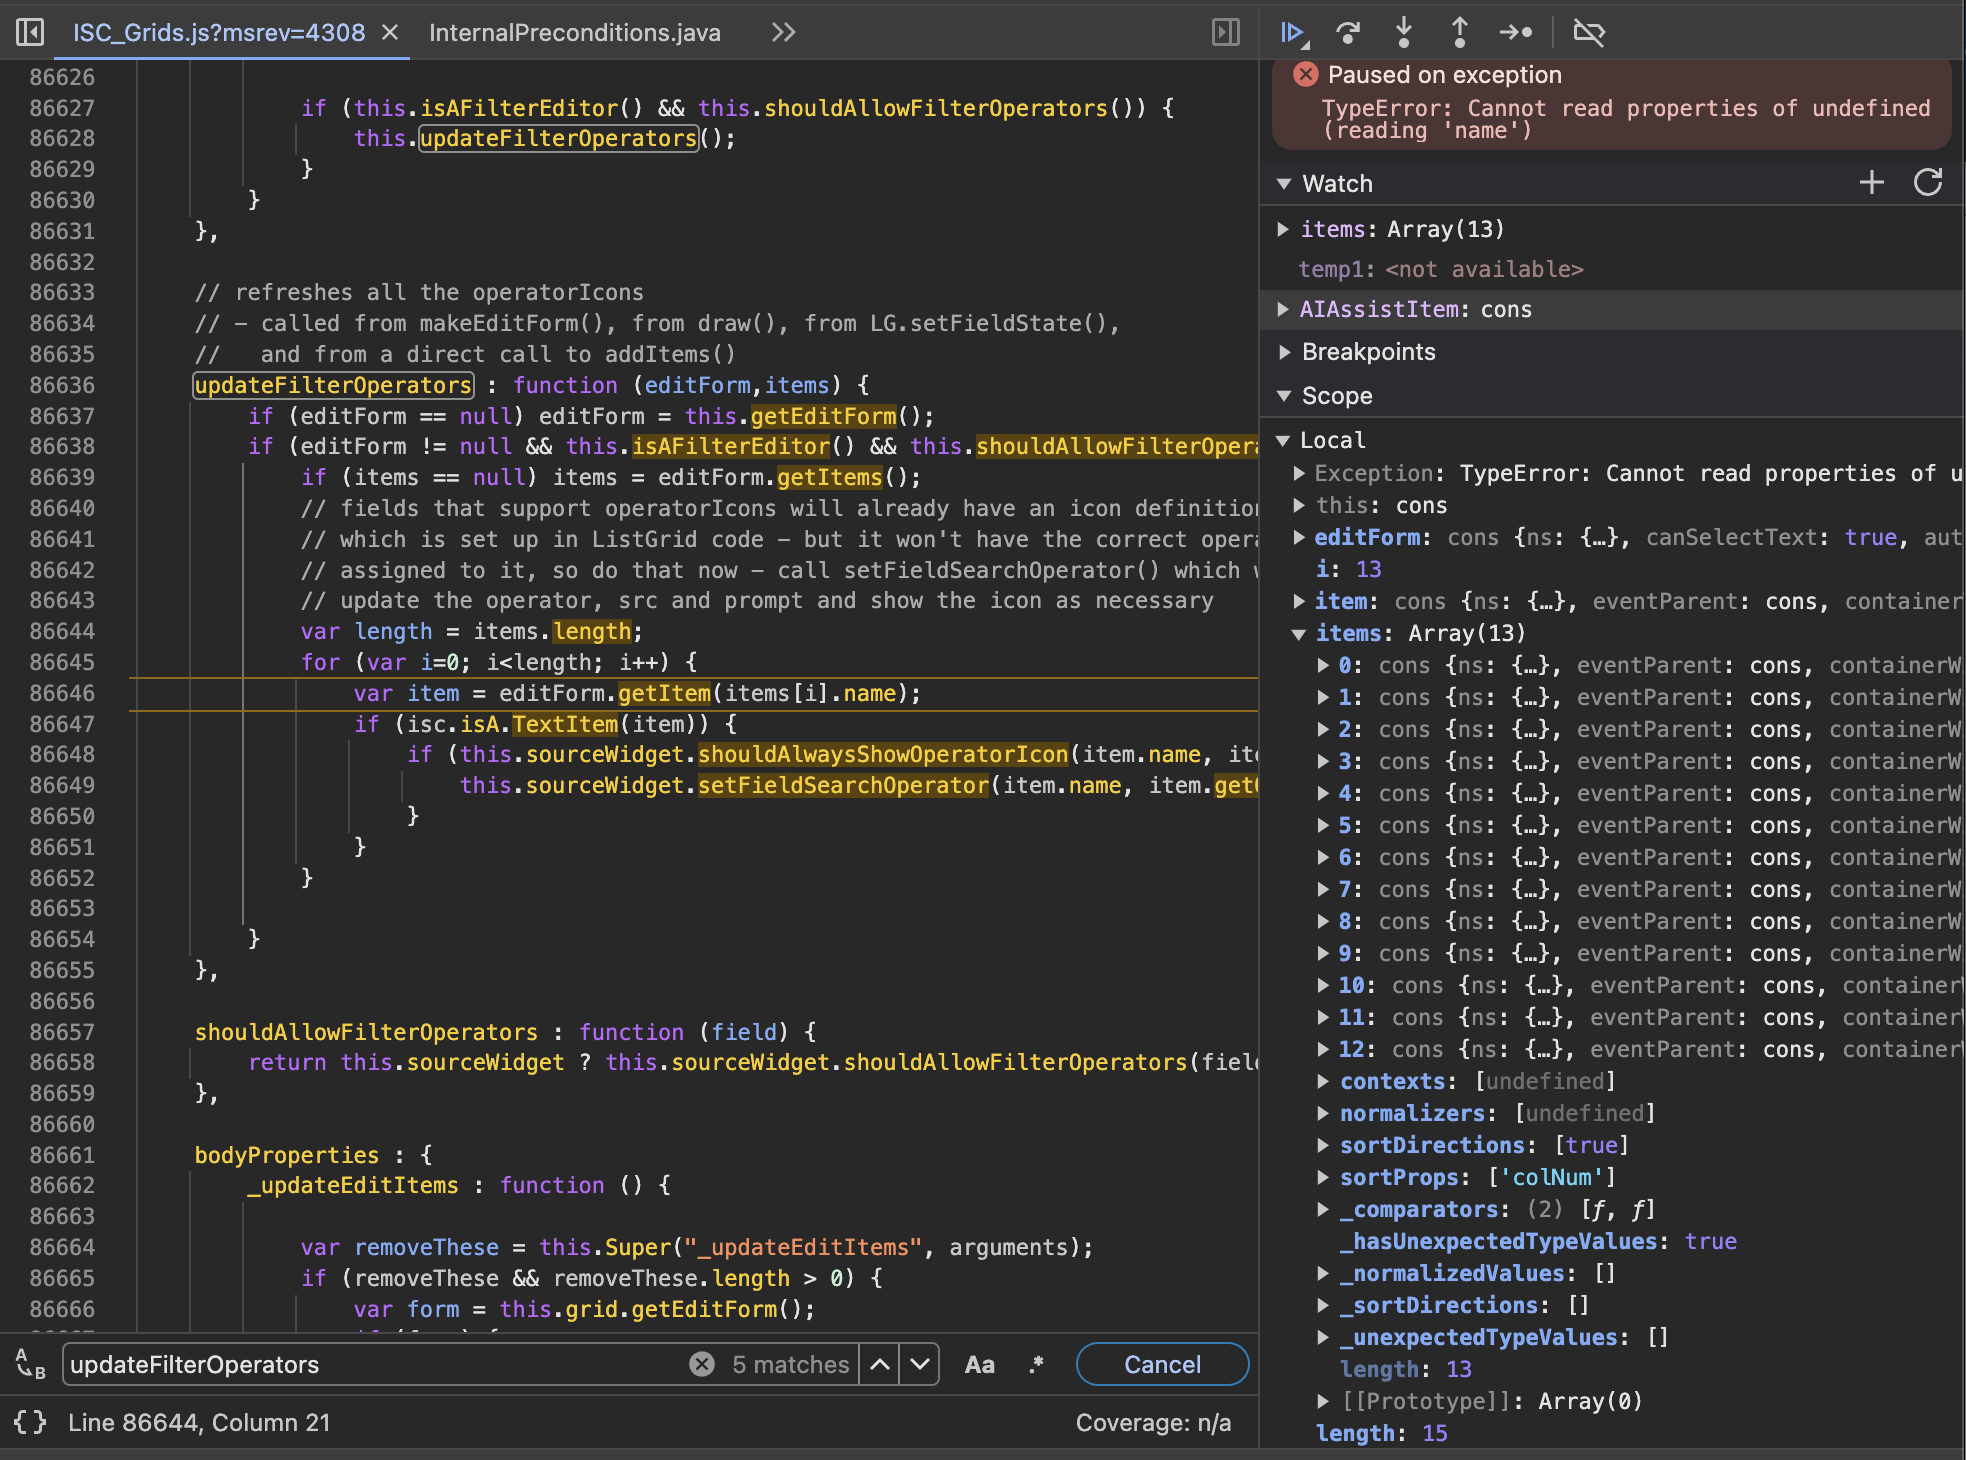
Task: Step into next function call
Action: click(1404, 33)
